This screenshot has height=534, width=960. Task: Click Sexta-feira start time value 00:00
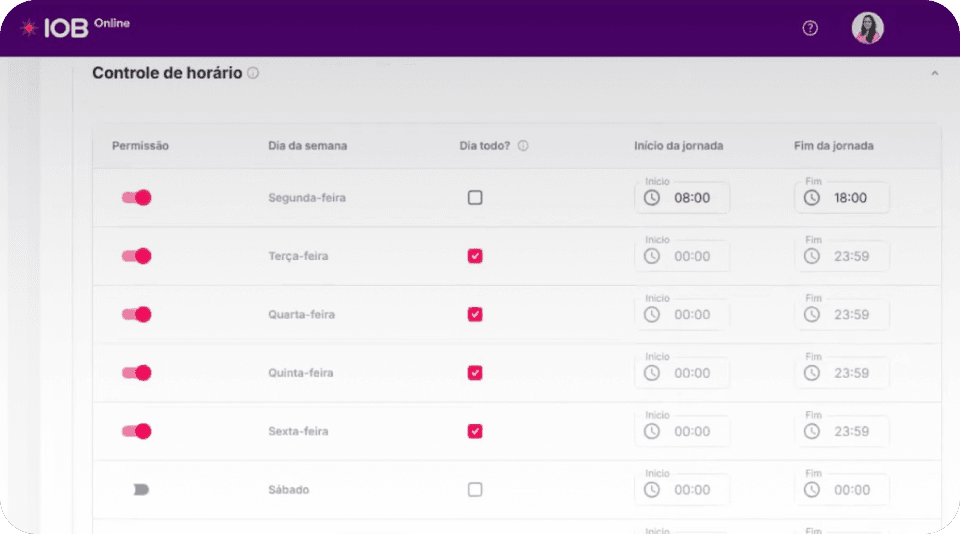[x=692, y=431]
